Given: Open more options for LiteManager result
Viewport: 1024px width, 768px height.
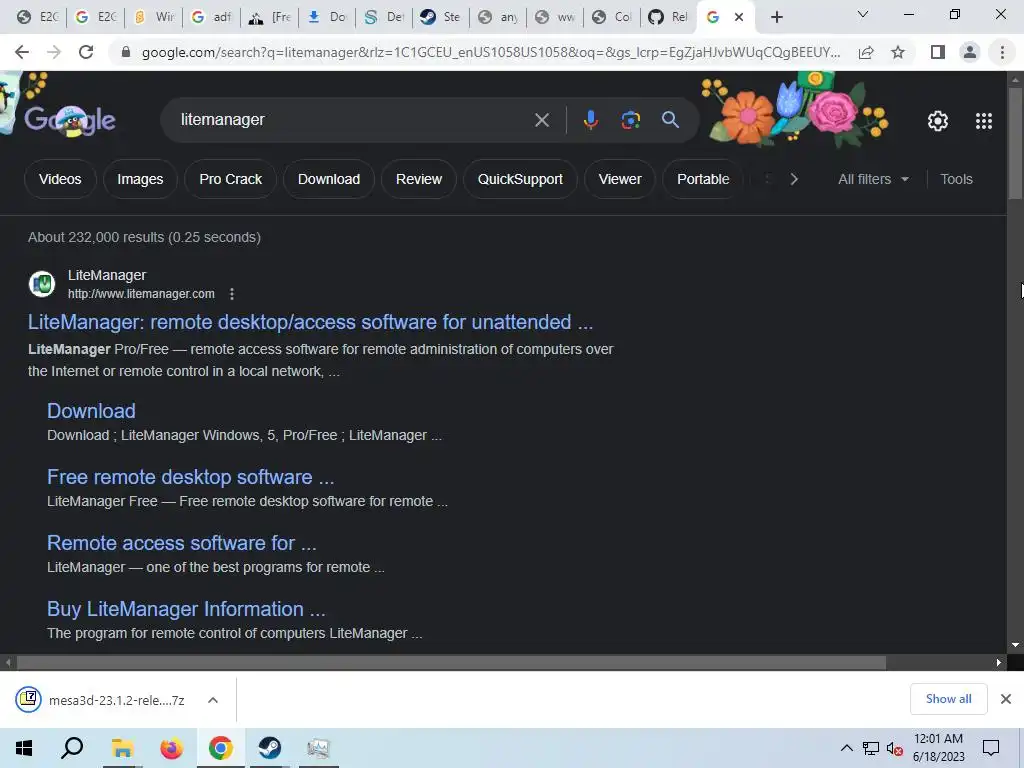Looking at the screenshot, I should point(232,294).
